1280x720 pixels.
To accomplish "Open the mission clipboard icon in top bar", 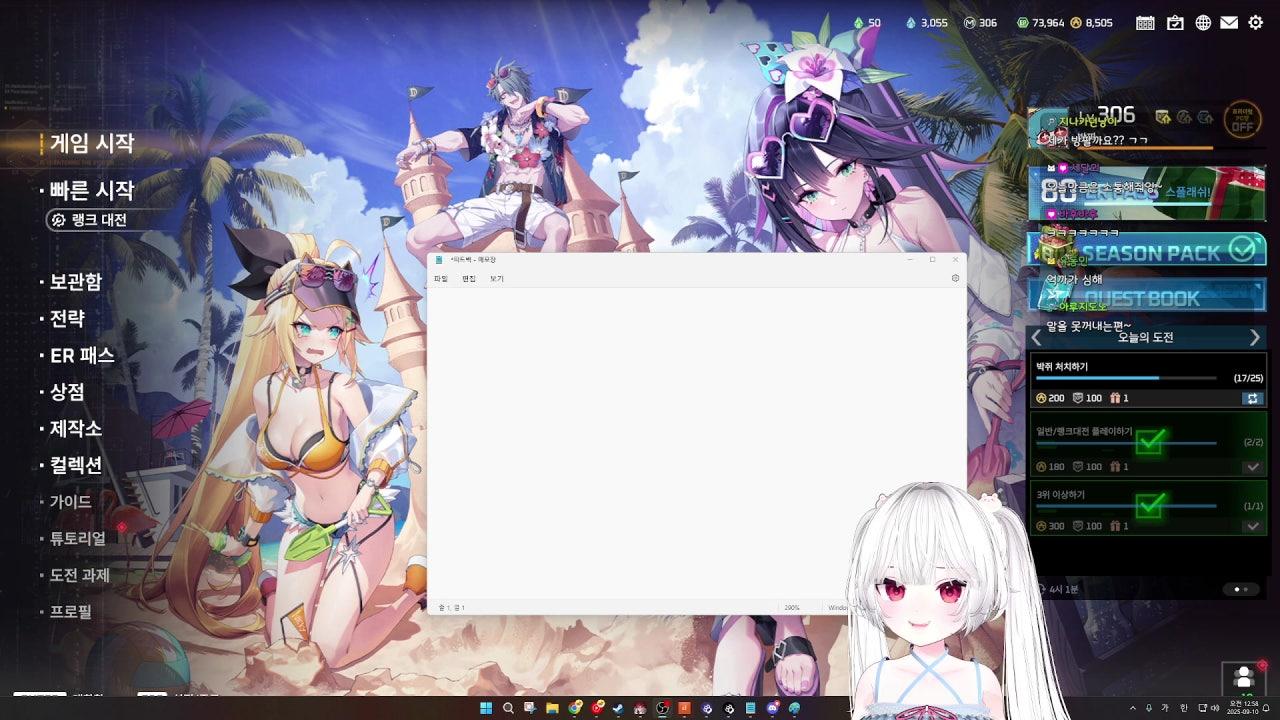I will tap(1175, 22).
